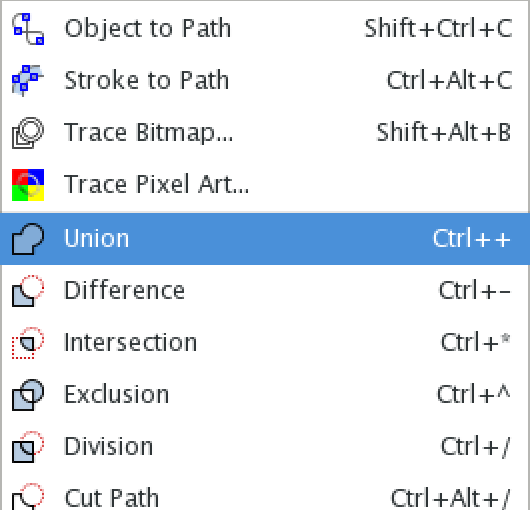Select the highlighted Union item

point(265,239)
